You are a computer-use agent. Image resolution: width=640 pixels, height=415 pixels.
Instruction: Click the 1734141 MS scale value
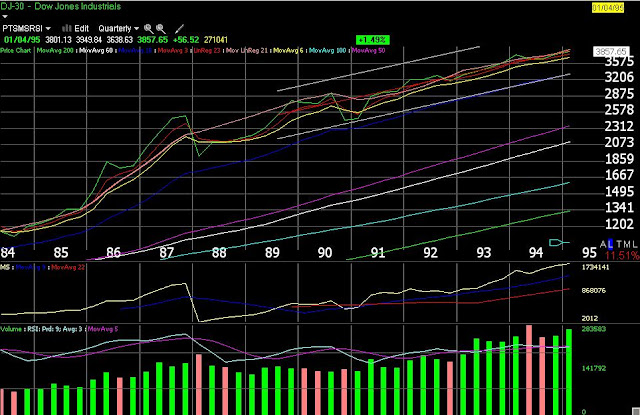click(595, 267)
